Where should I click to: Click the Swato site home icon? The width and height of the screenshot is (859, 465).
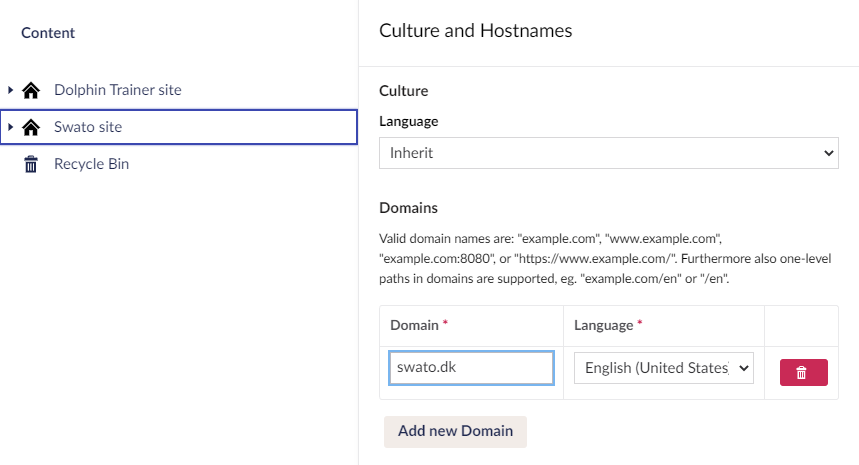tap(31, 127)
